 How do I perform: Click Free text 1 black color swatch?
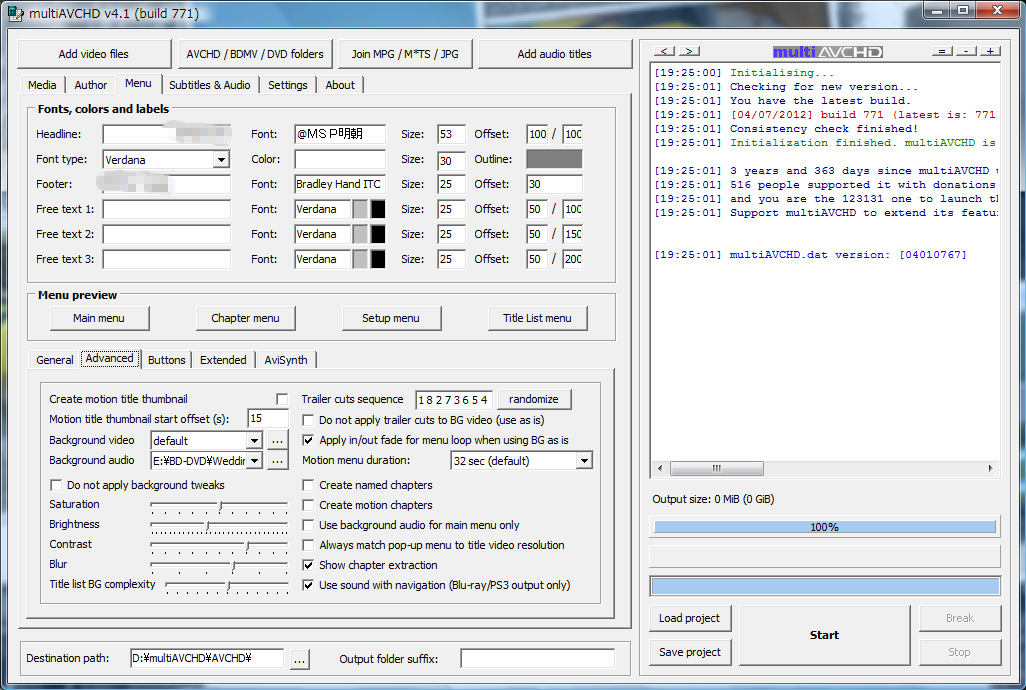click(x=378, y=209)
